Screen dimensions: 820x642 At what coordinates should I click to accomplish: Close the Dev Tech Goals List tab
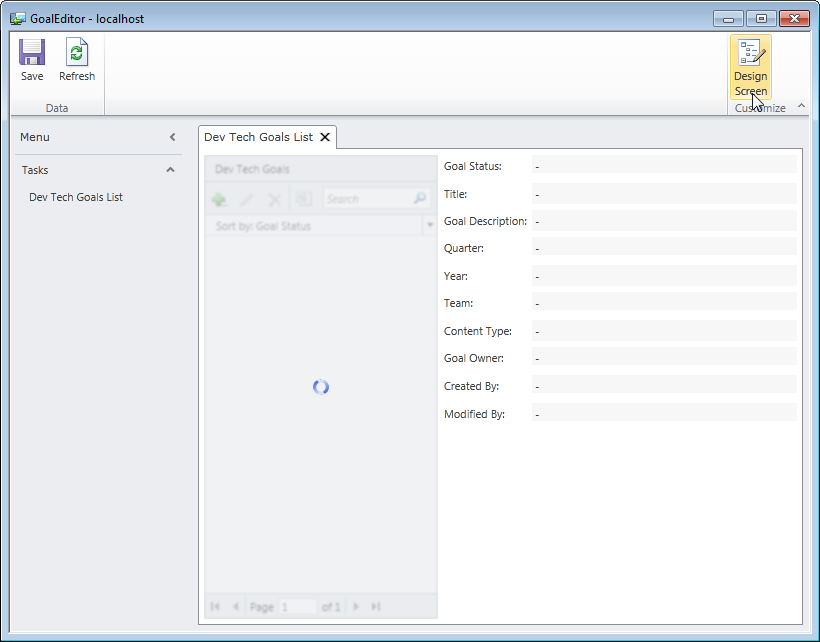click(x=325, y=137)
